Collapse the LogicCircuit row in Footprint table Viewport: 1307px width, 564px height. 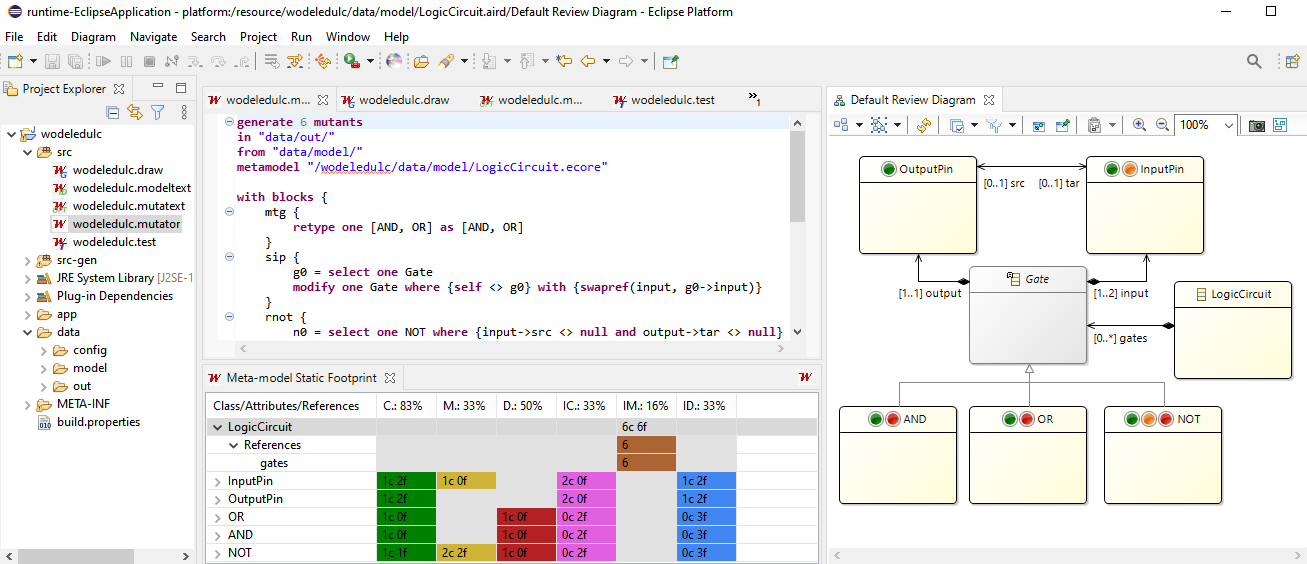[218, 427]
